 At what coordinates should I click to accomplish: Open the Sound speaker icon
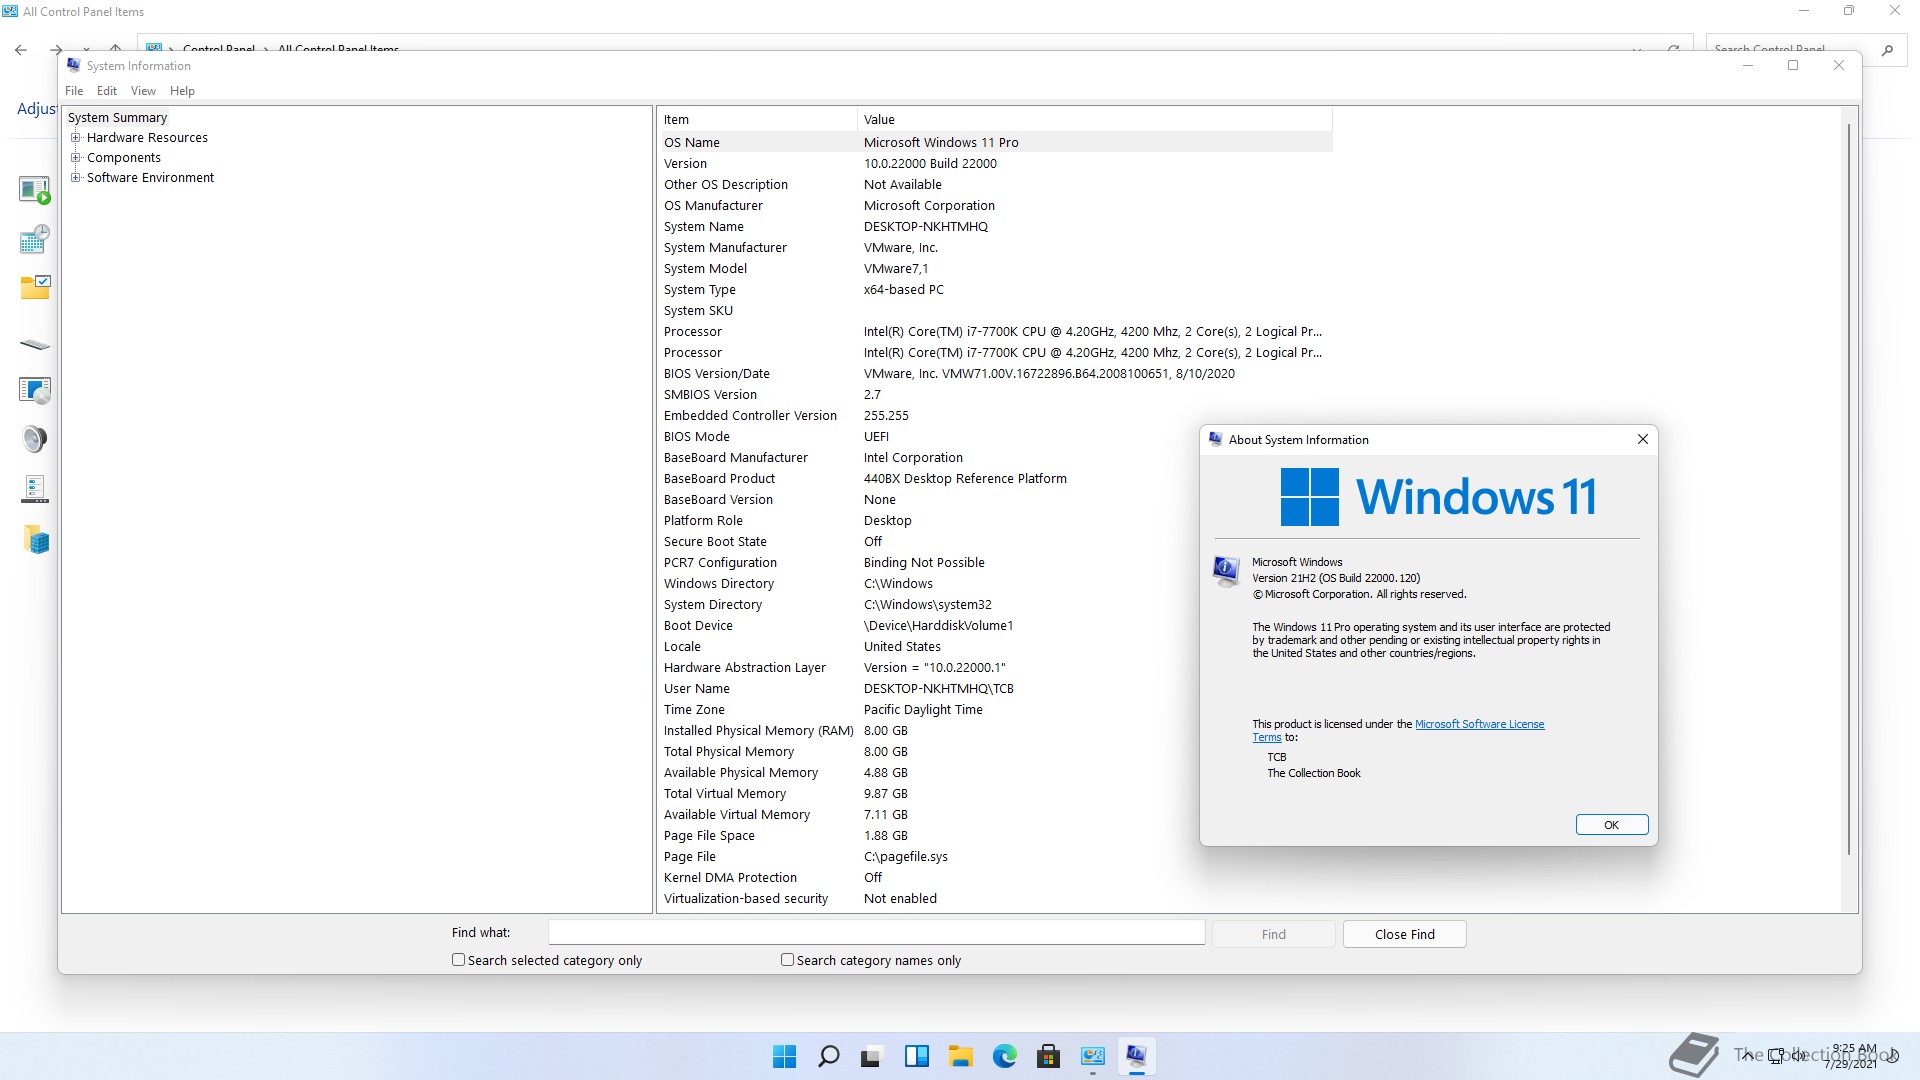34,439
